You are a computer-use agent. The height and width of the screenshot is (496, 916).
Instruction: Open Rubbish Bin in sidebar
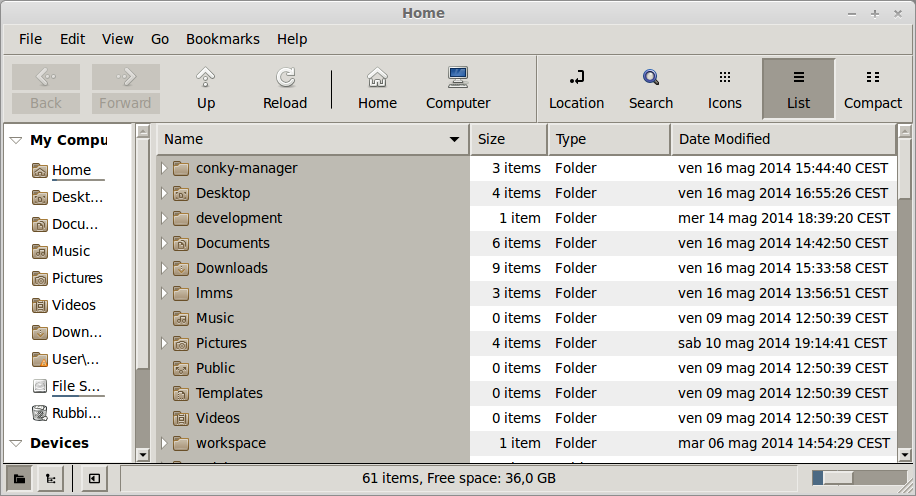pyautogui.click(x=67, y=413)
